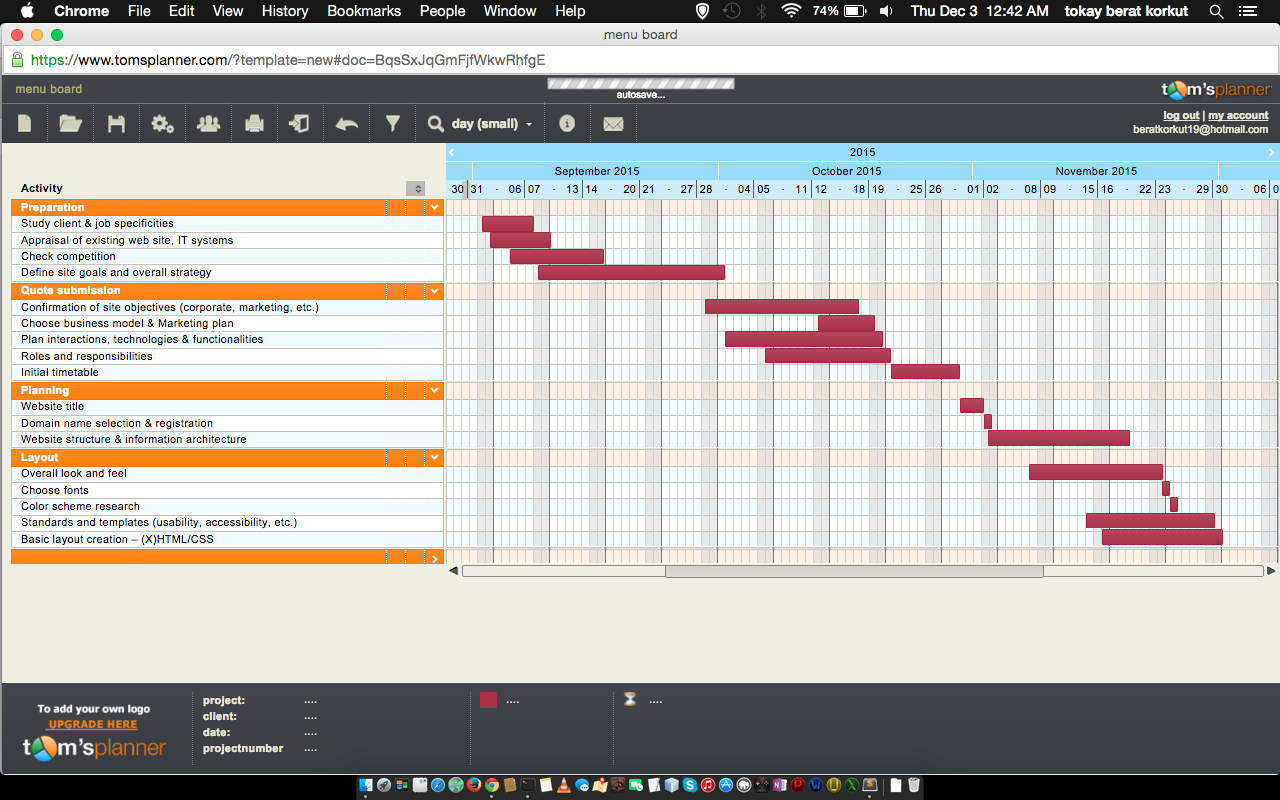Click the new document icon

pos(25,124)
